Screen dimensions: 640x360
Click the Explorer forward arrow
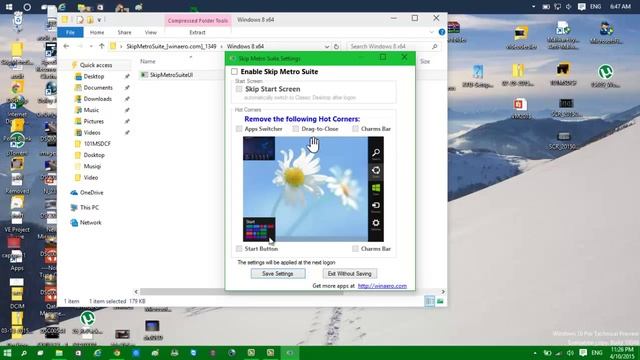[x=80, y=46]
